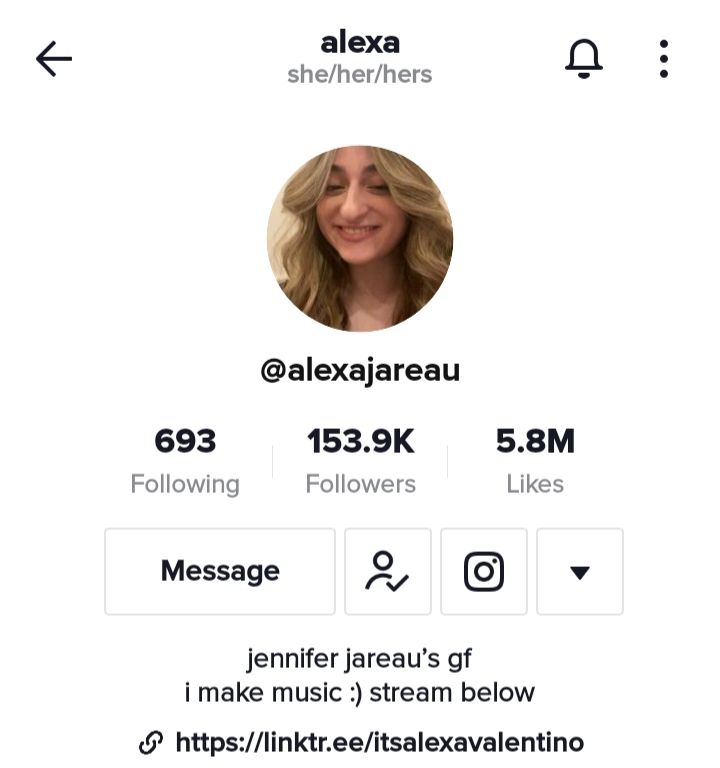
Task: Open the 693 following count
Action: (185, 441)
